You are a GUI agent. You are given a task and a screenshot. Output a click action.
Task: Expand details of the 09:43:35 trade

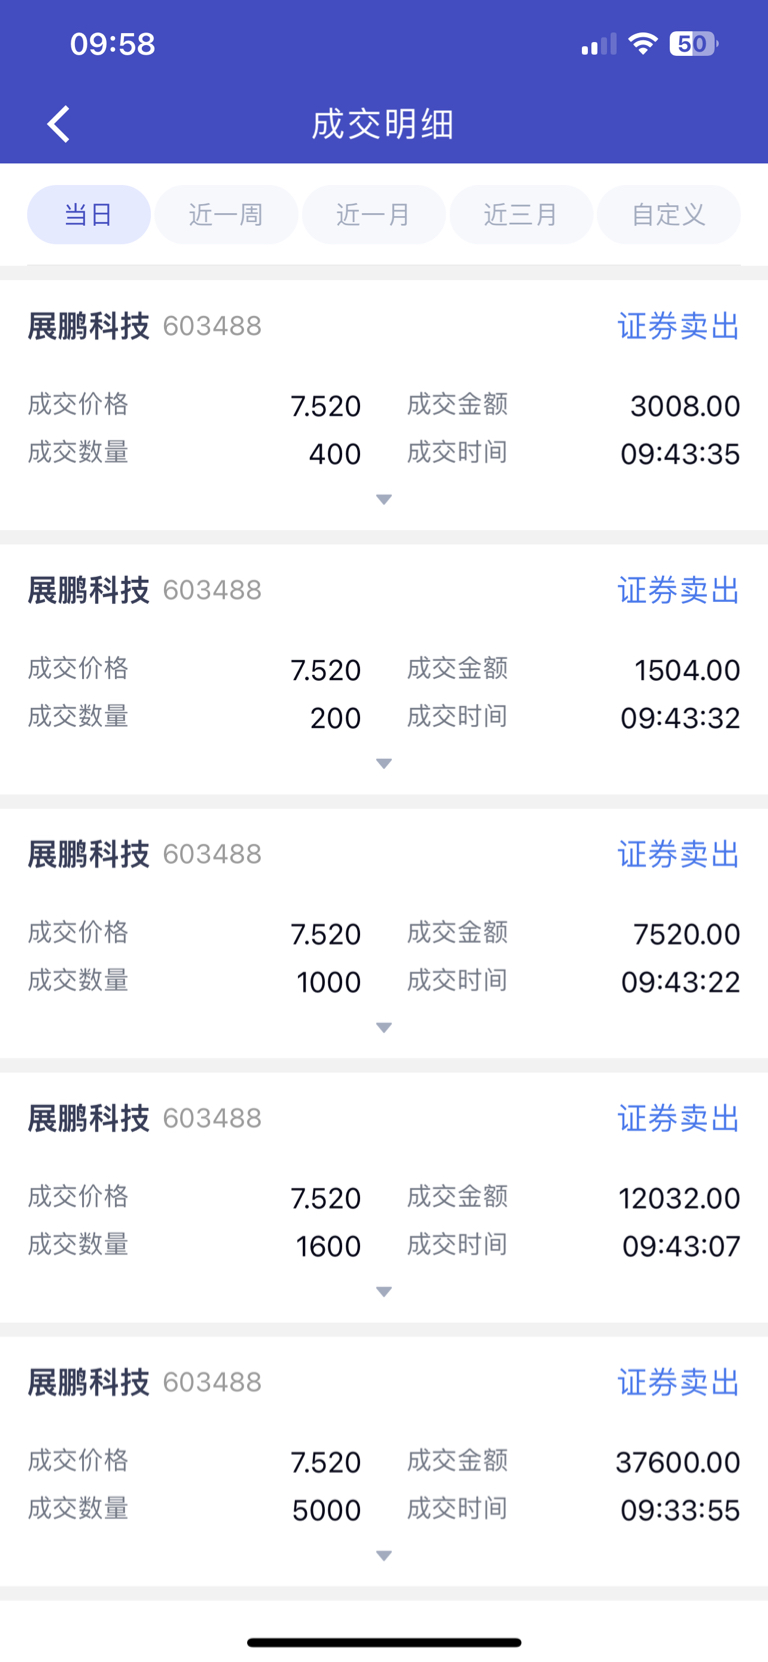point(384,499)
